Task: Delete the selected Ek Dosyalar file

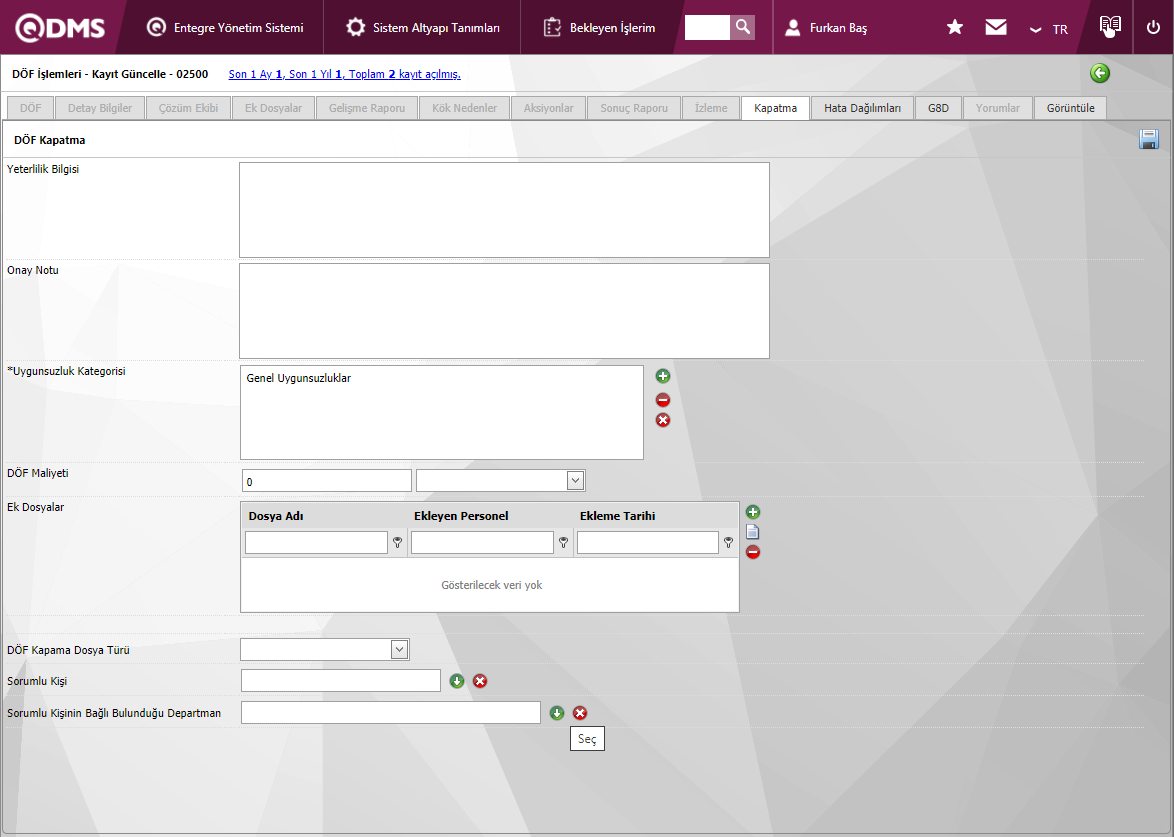Action: click(752, 552)
